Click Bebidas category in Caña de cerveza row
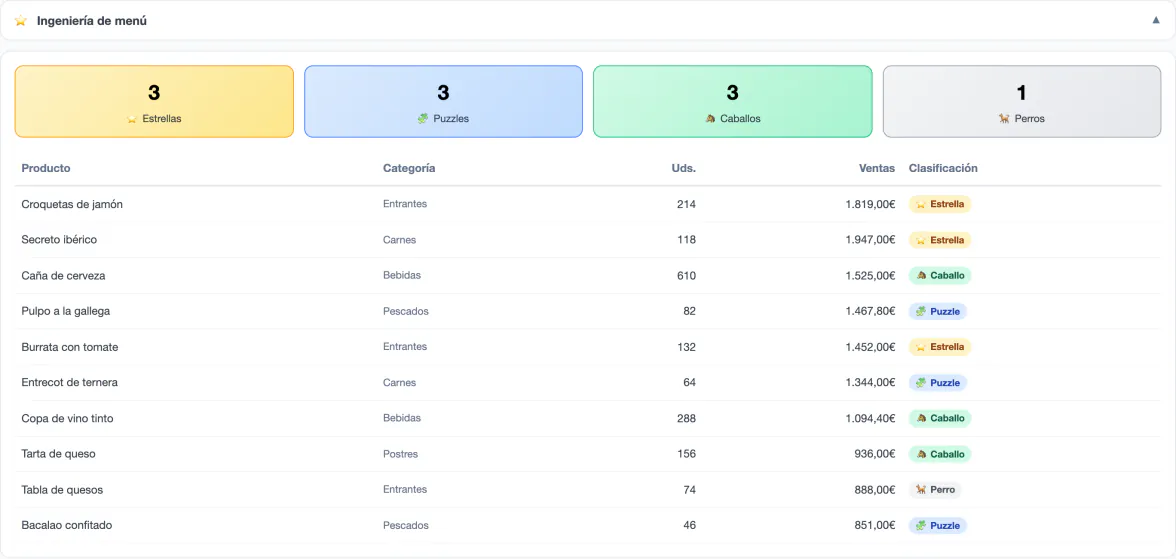This screenshot has width=1176, height=559. point(402,275)
